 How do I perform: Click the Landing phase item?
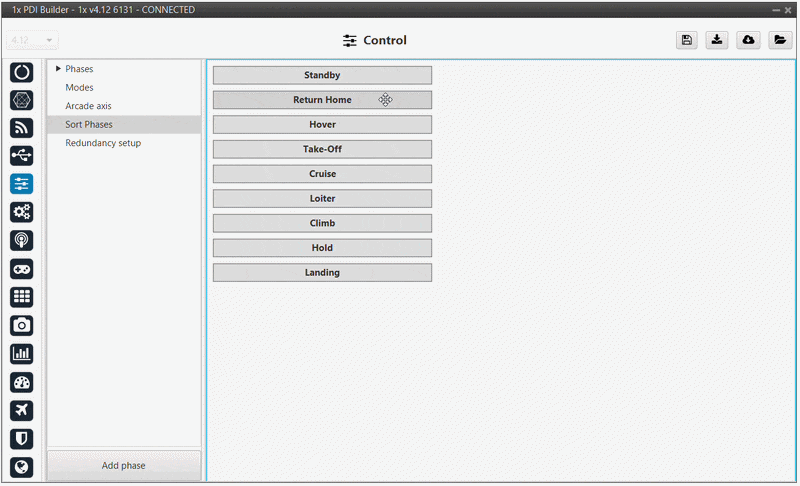[x=322, y=272]
